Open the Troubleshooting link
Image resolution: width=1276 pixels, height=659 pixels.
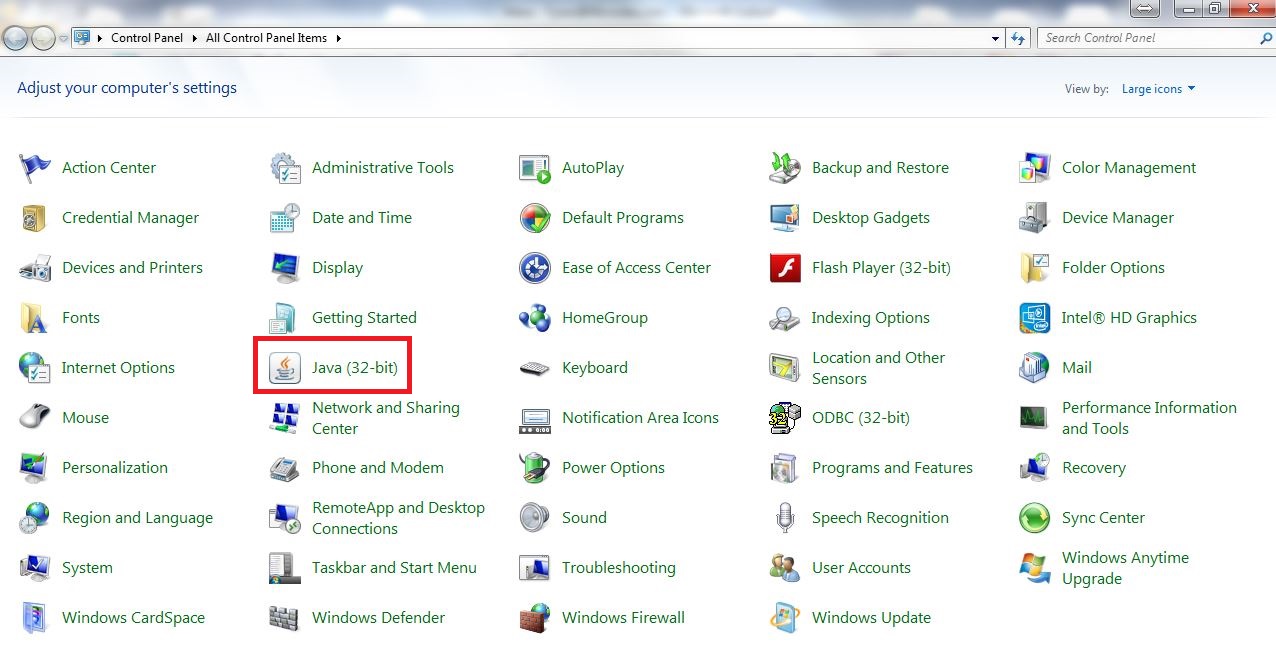coord(619,568)
